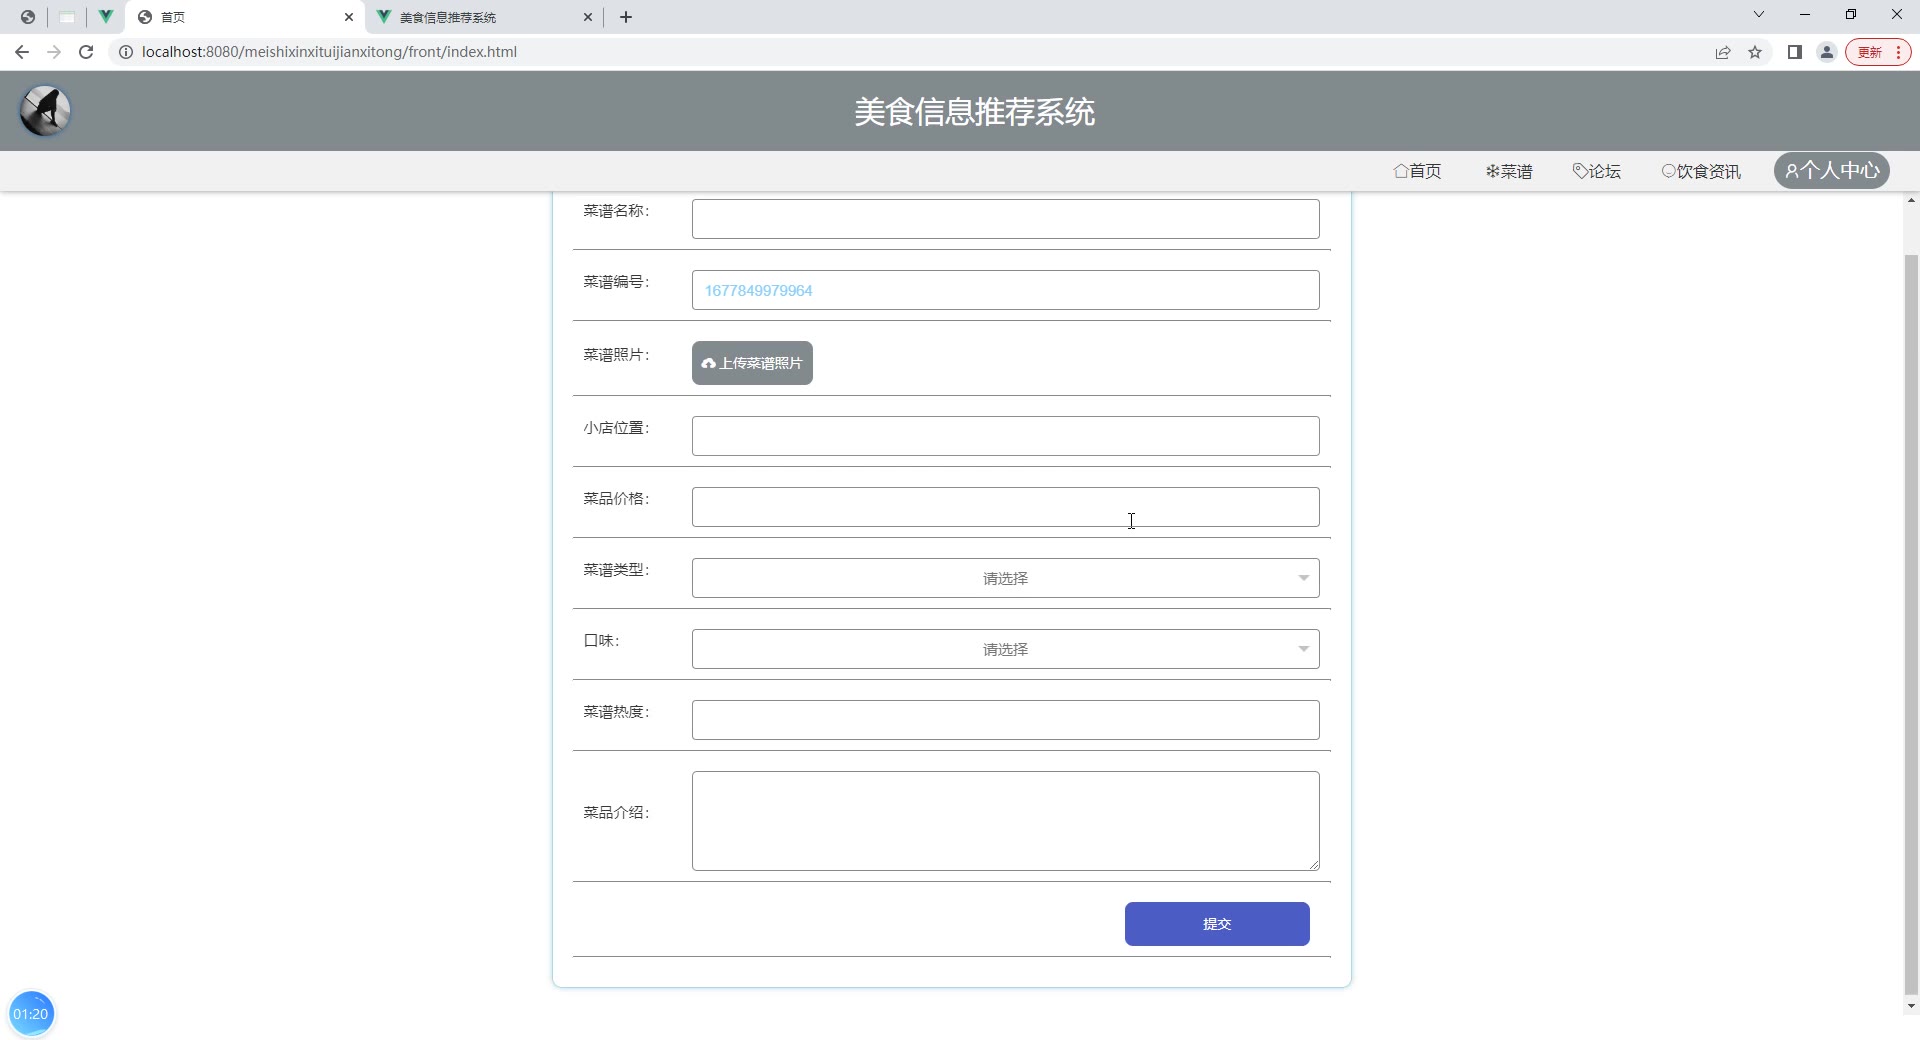Focus the 小店位置 input field
1920x1040 pixels.
pyautogui.click(x=1005, y=436)
